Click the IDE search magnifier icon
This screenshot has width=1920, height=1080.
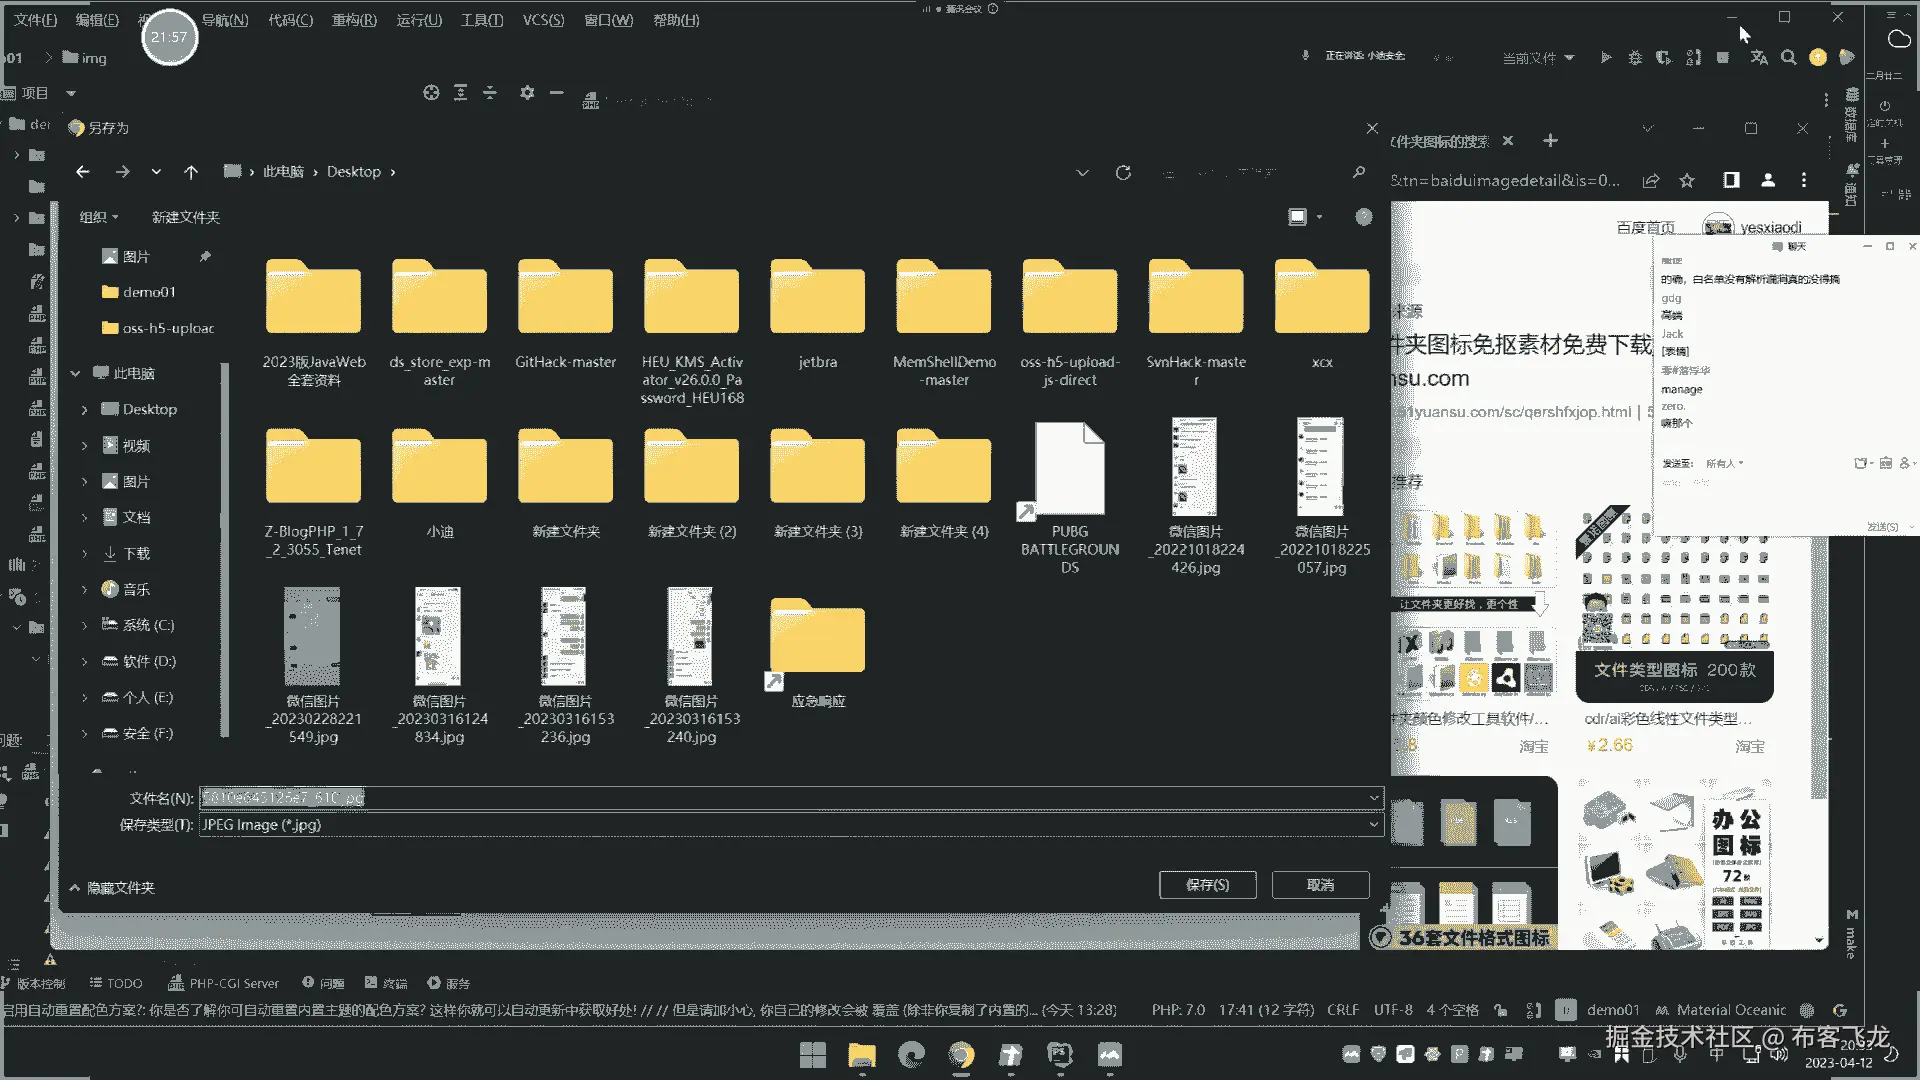click(x=1789, y=58)
